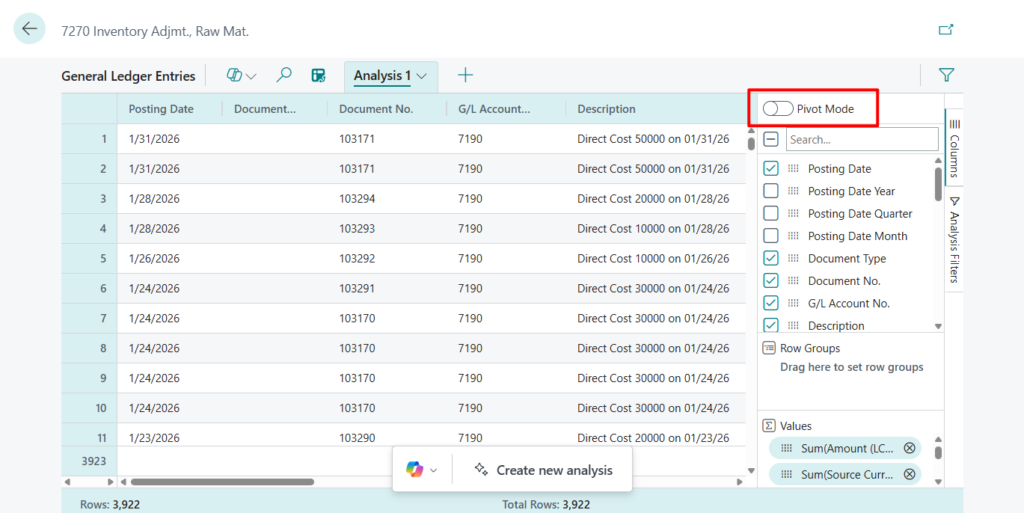1024x513 pixels.
Task: Uncheck the Posting Date column checkbox
Action: (x=771, y=169)
